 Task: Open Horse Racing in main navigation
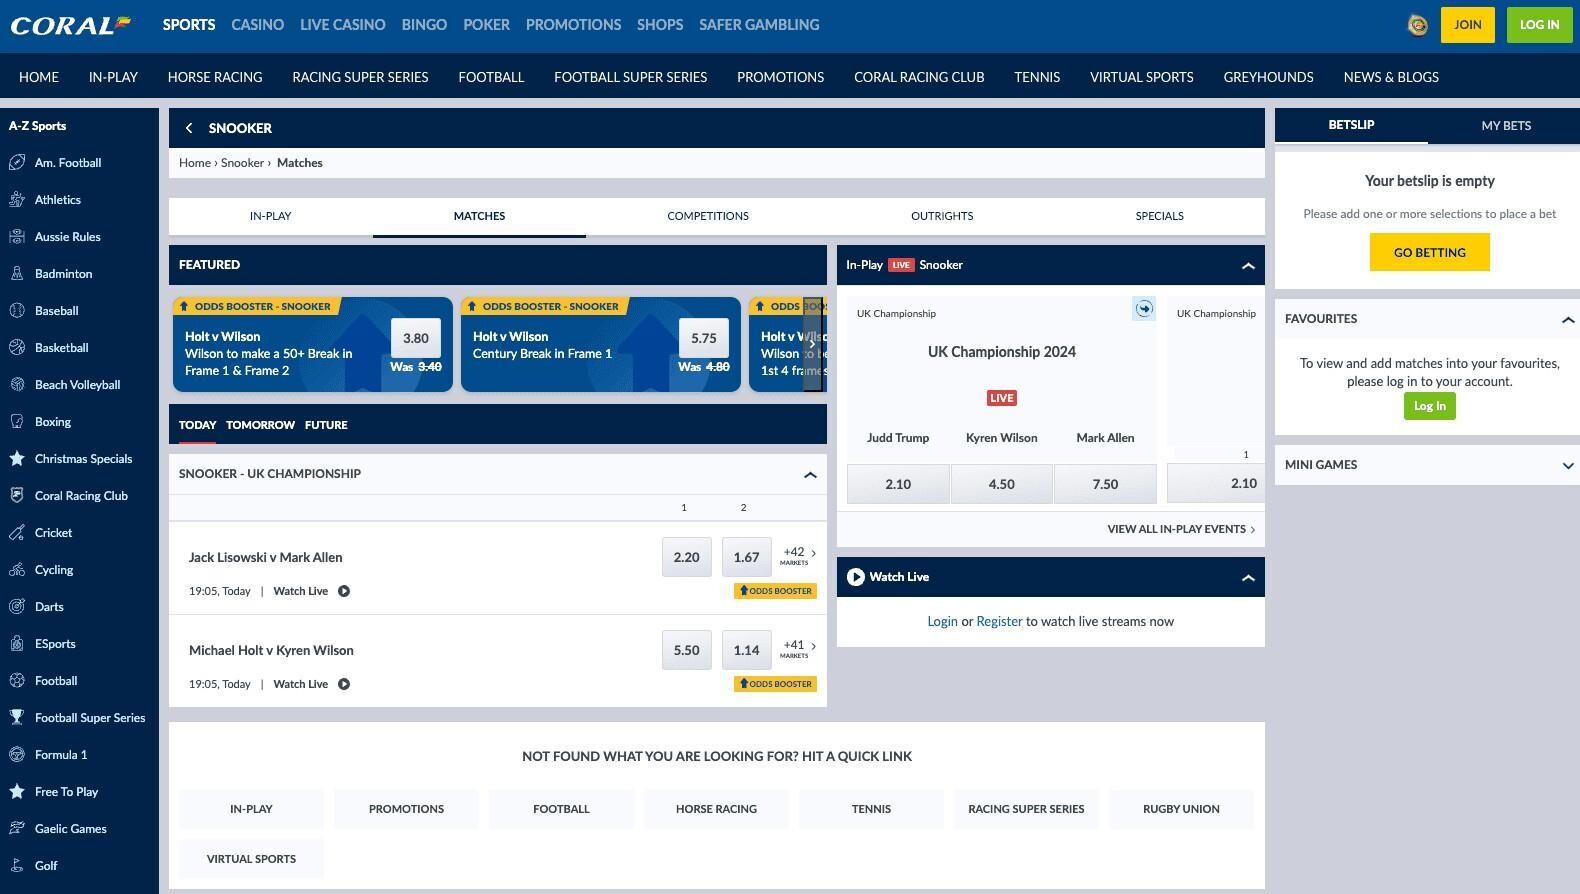[x=215, y=77]
